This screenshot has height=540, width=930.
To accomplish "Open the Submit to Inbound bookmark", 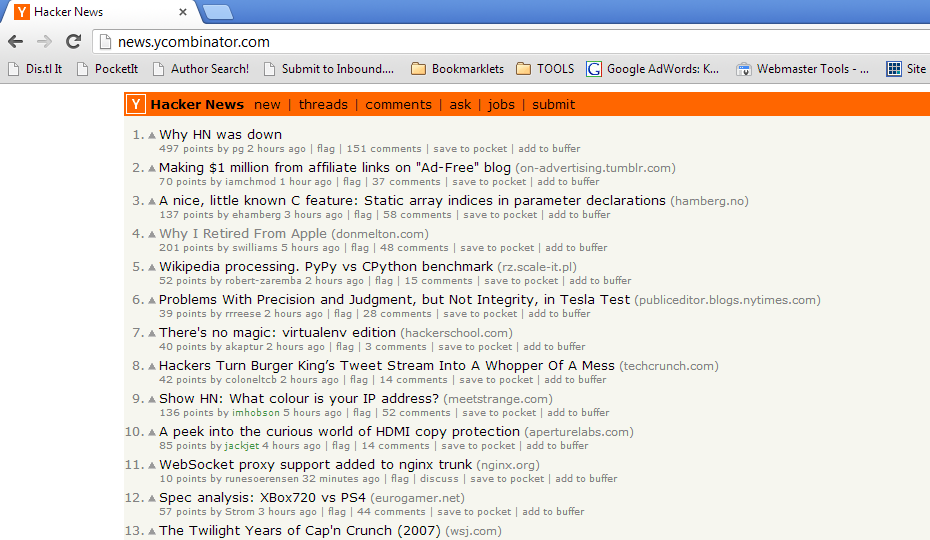I will tap(329, 69).
